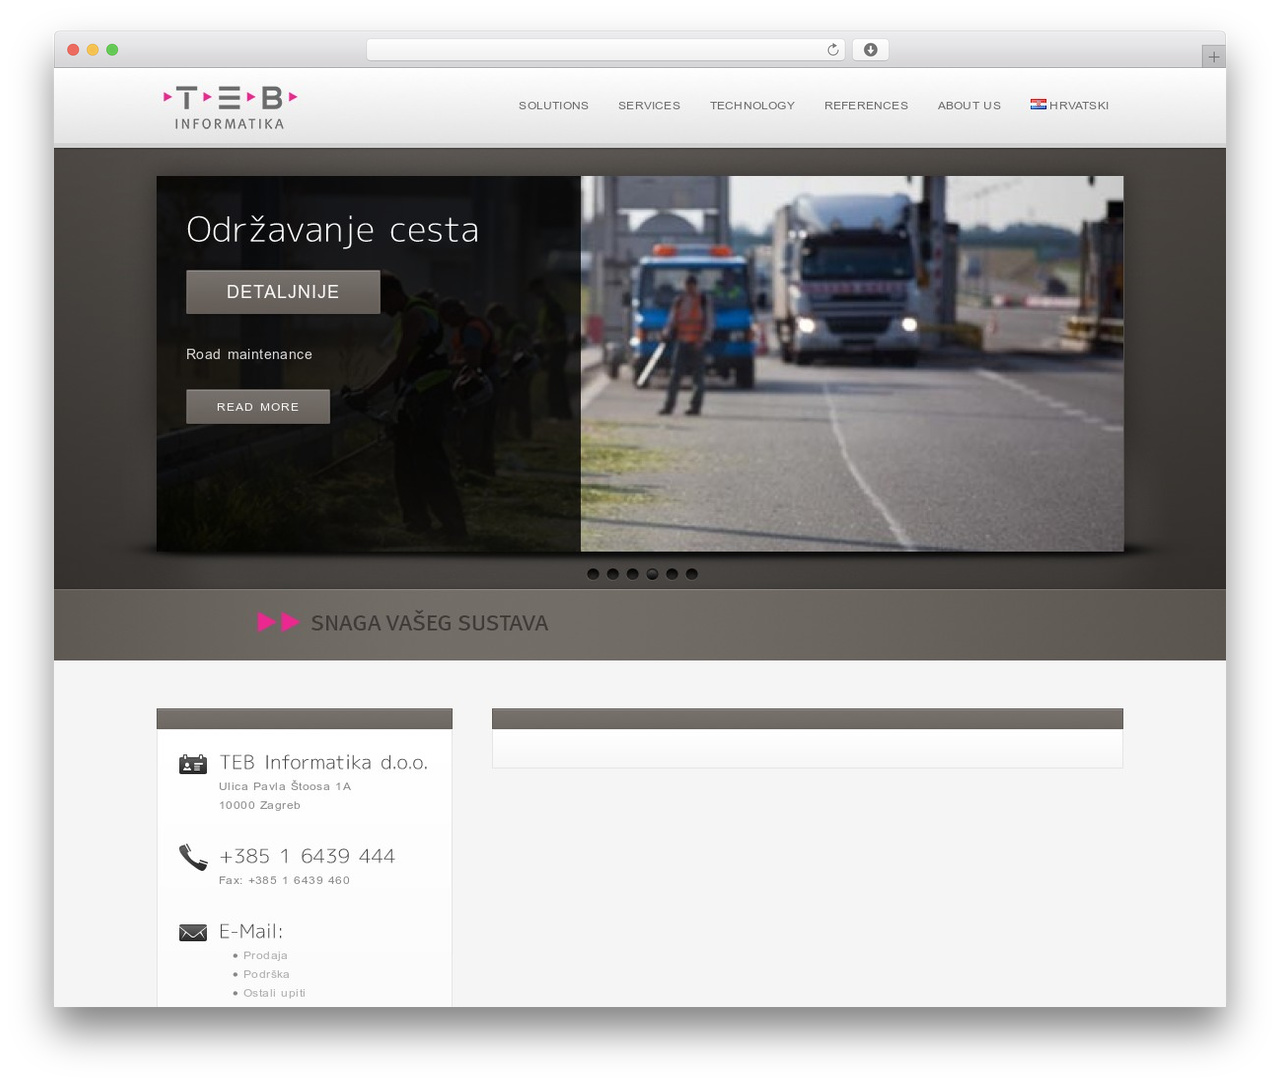The width and height of the screenshot is (1280, 1084).
Task: Click the TEB Informatika logo
Action: coord(230,108)
